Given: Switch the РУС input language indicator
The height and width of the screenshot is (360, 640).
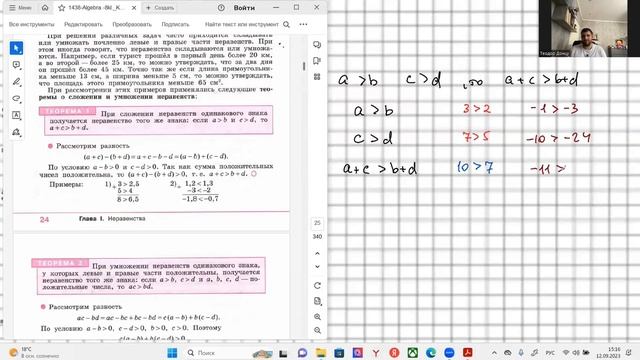Looking at the screenshot, I should click(x=550, y=353).
